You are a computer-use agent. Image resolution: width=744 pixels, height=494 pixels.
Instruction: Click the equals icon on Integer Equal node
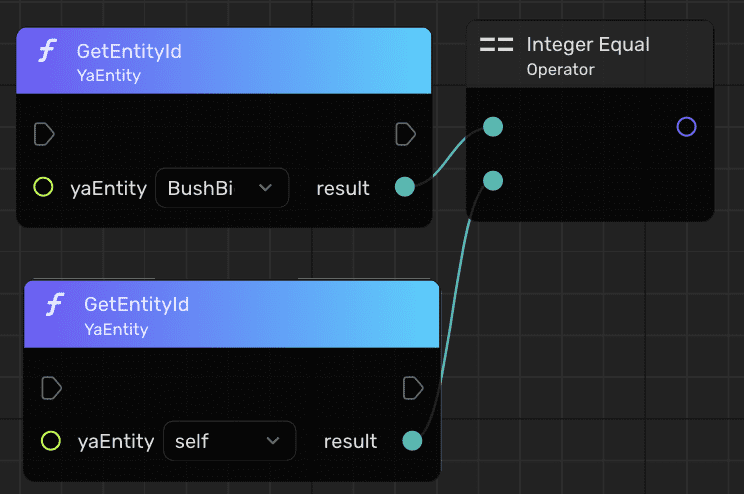coord(496,45)
